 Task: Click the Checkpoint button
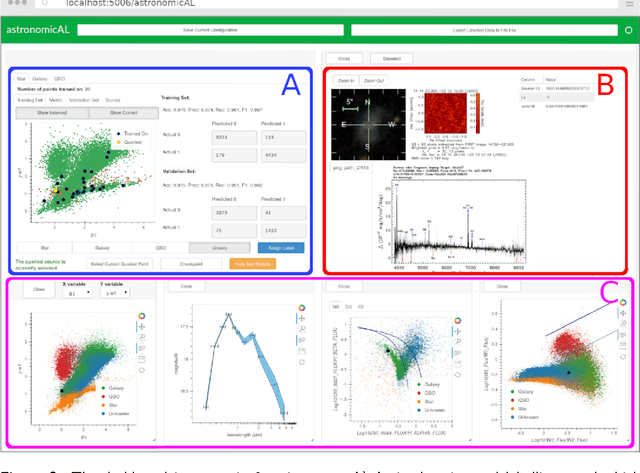point(191,264)
